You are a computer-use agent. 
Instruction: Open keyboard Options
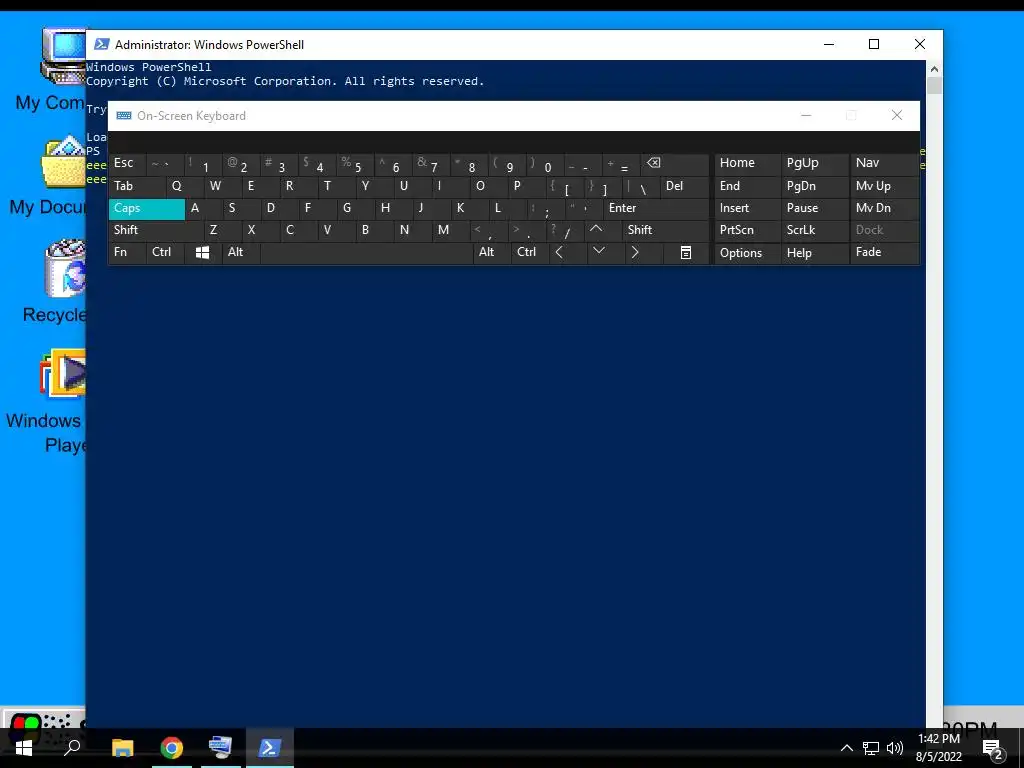point(748,253)
